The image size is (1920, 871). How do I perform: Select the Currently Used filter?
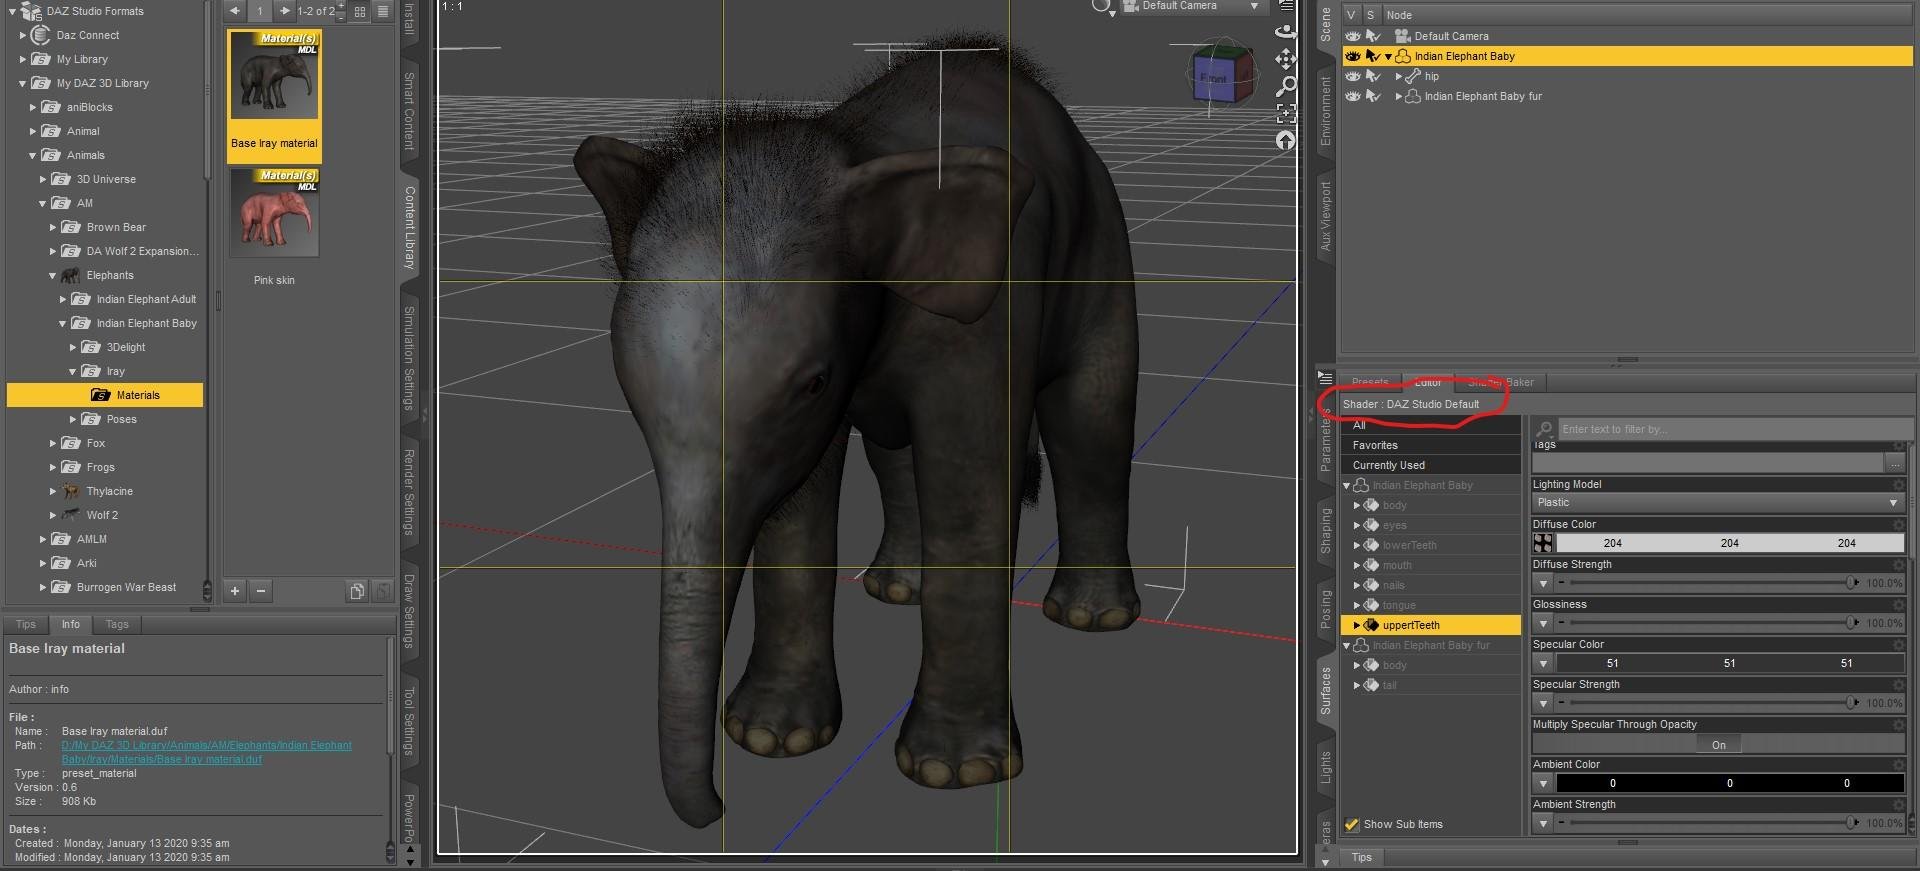click(1430, 465)
